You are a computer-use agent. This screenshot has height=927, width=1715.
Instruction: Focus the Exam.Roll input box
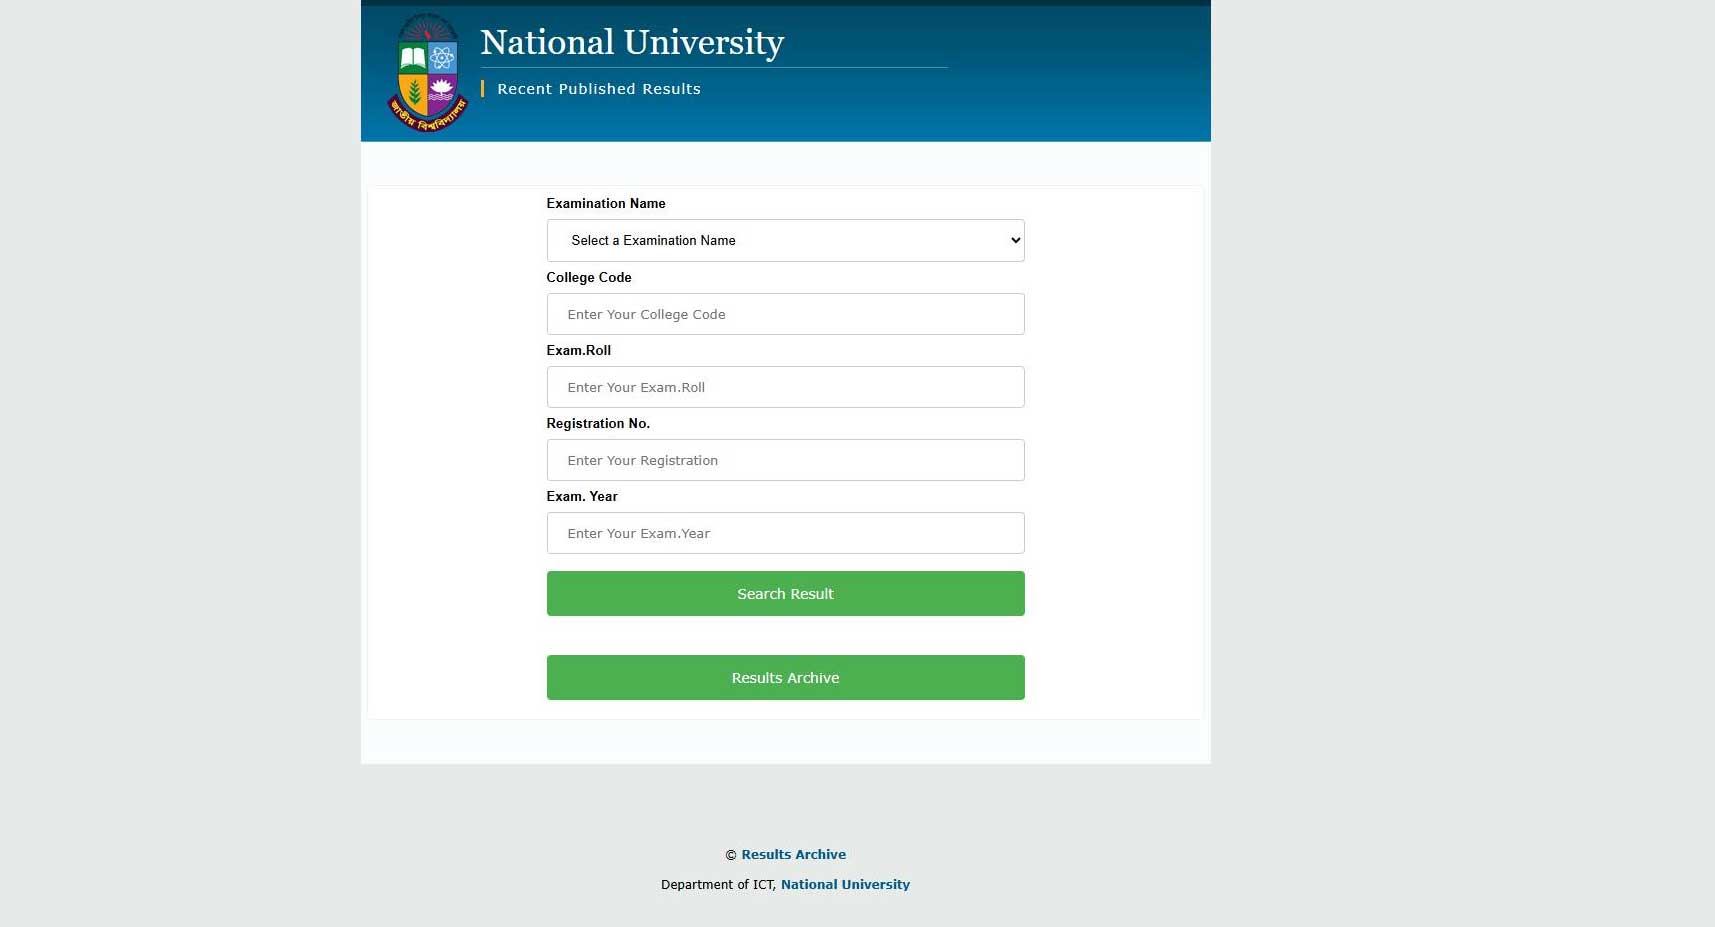(x=785, y=387)
